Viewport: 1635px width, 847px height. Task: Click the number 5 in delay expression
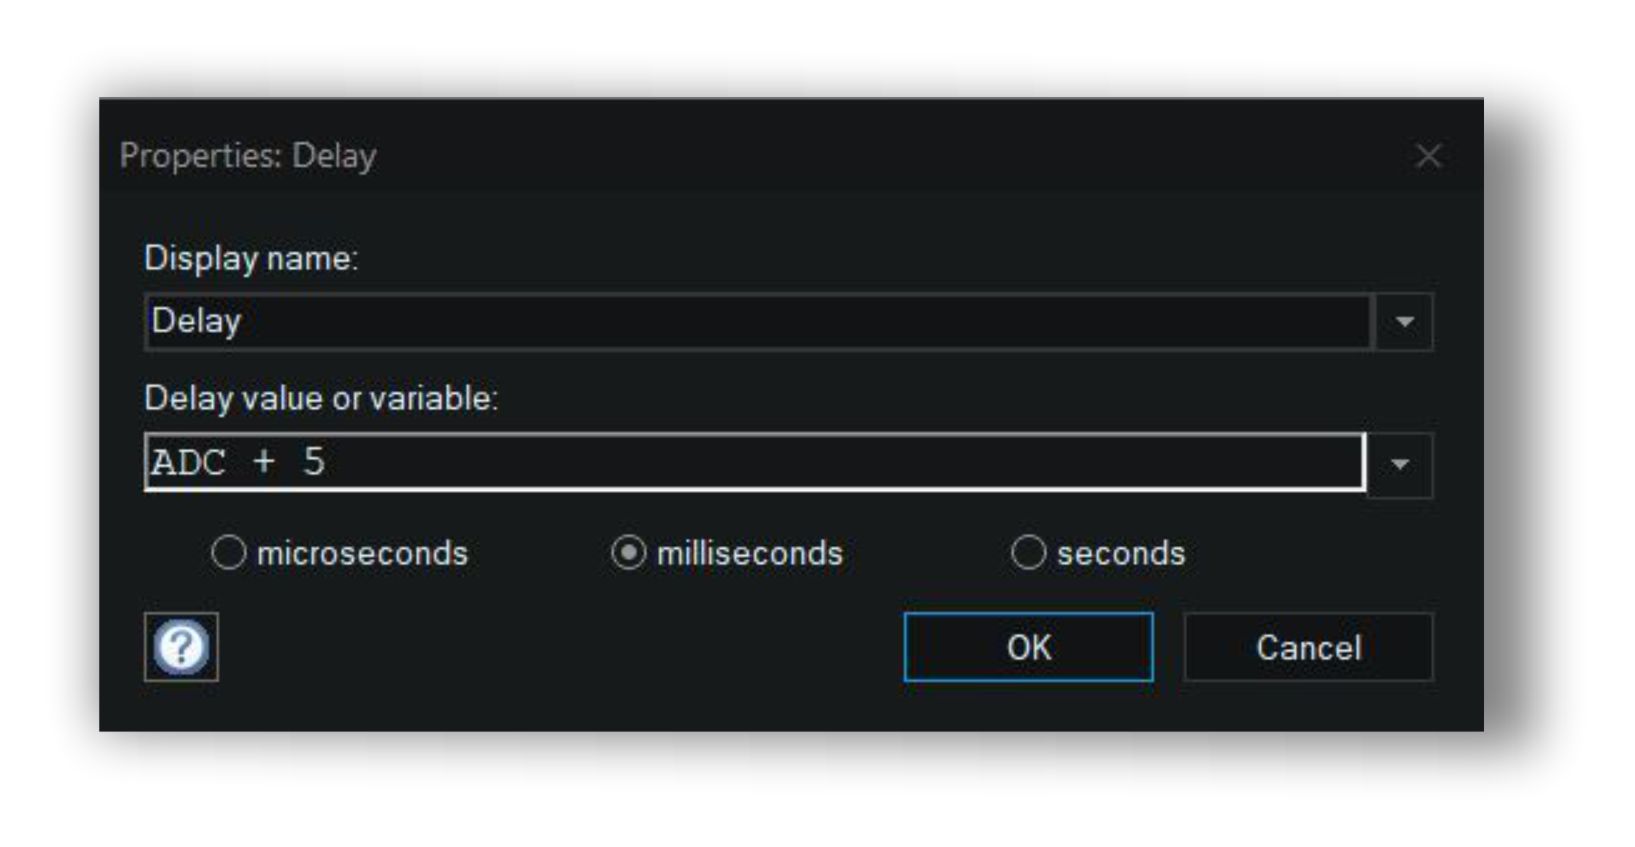[x=314, y=462]
